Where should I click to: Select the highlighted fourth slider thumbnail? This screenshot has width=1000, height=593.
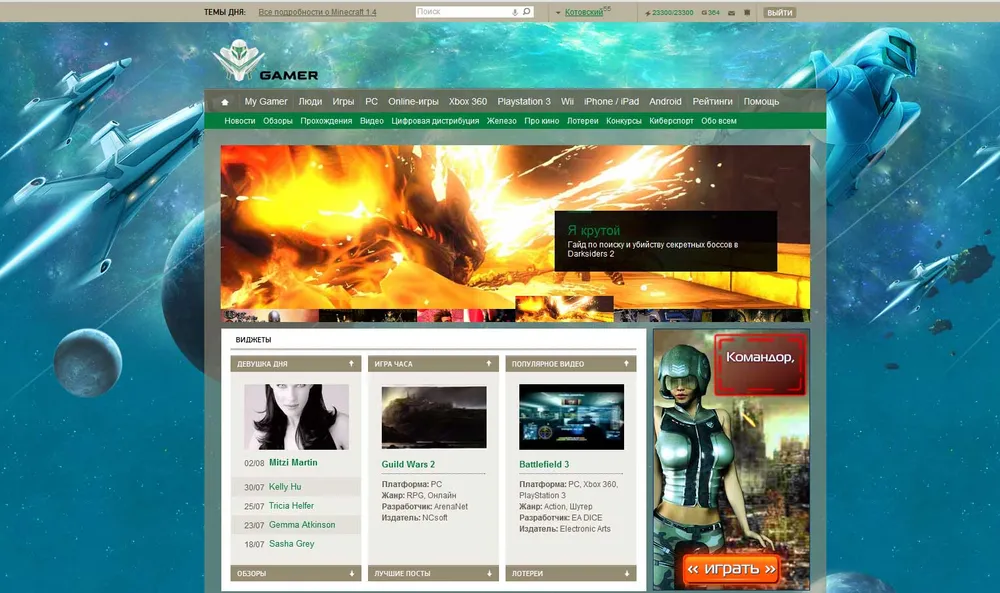pos(564,309)
